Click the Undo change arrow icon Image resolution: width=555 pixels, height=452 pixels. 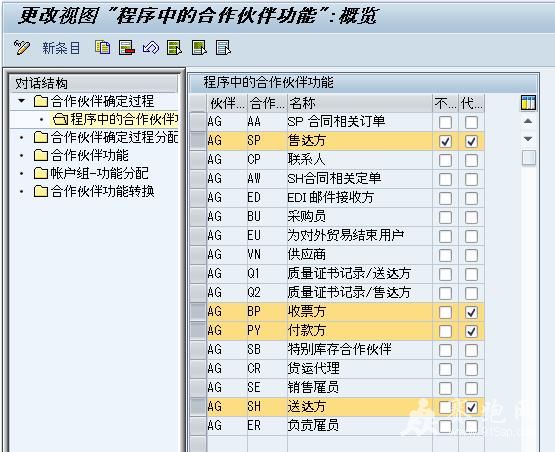(151, 47)
